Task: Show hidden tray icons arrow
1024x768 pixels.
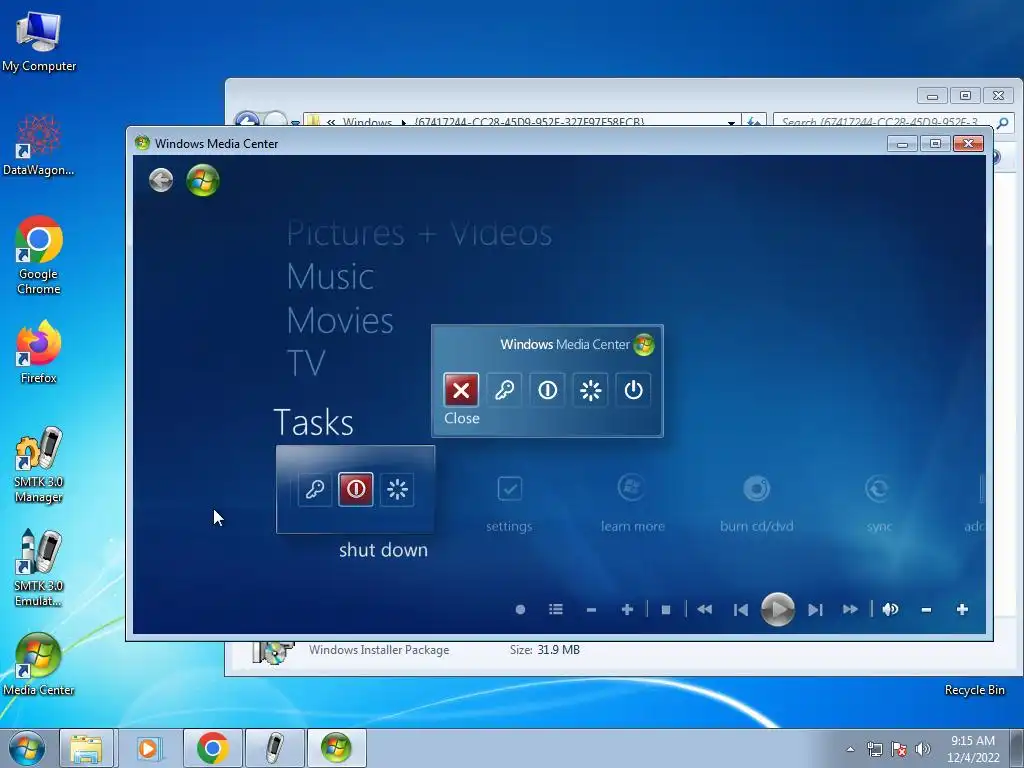Action: click(850, 749)
